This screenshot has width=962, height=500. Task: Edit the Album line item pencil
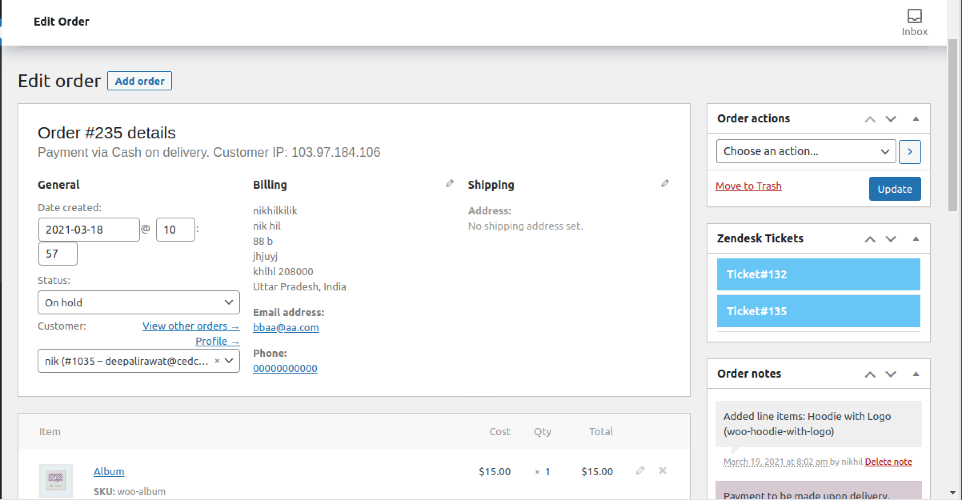640,471
